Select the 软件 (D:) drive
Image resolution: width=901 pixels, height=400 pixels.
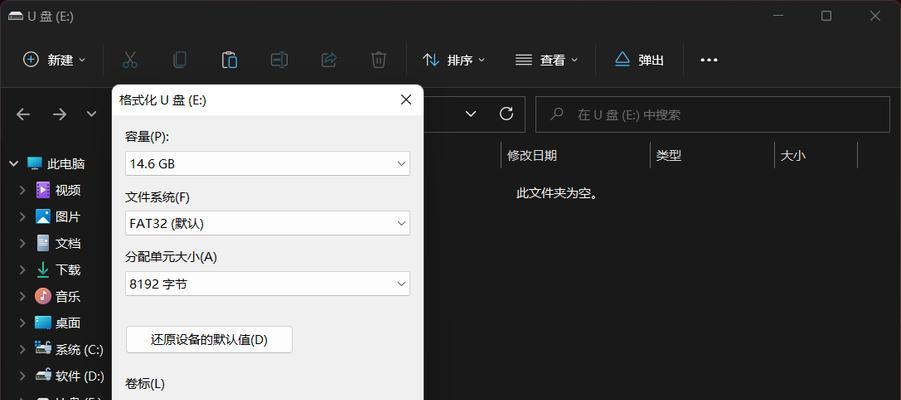coord(70,376)
